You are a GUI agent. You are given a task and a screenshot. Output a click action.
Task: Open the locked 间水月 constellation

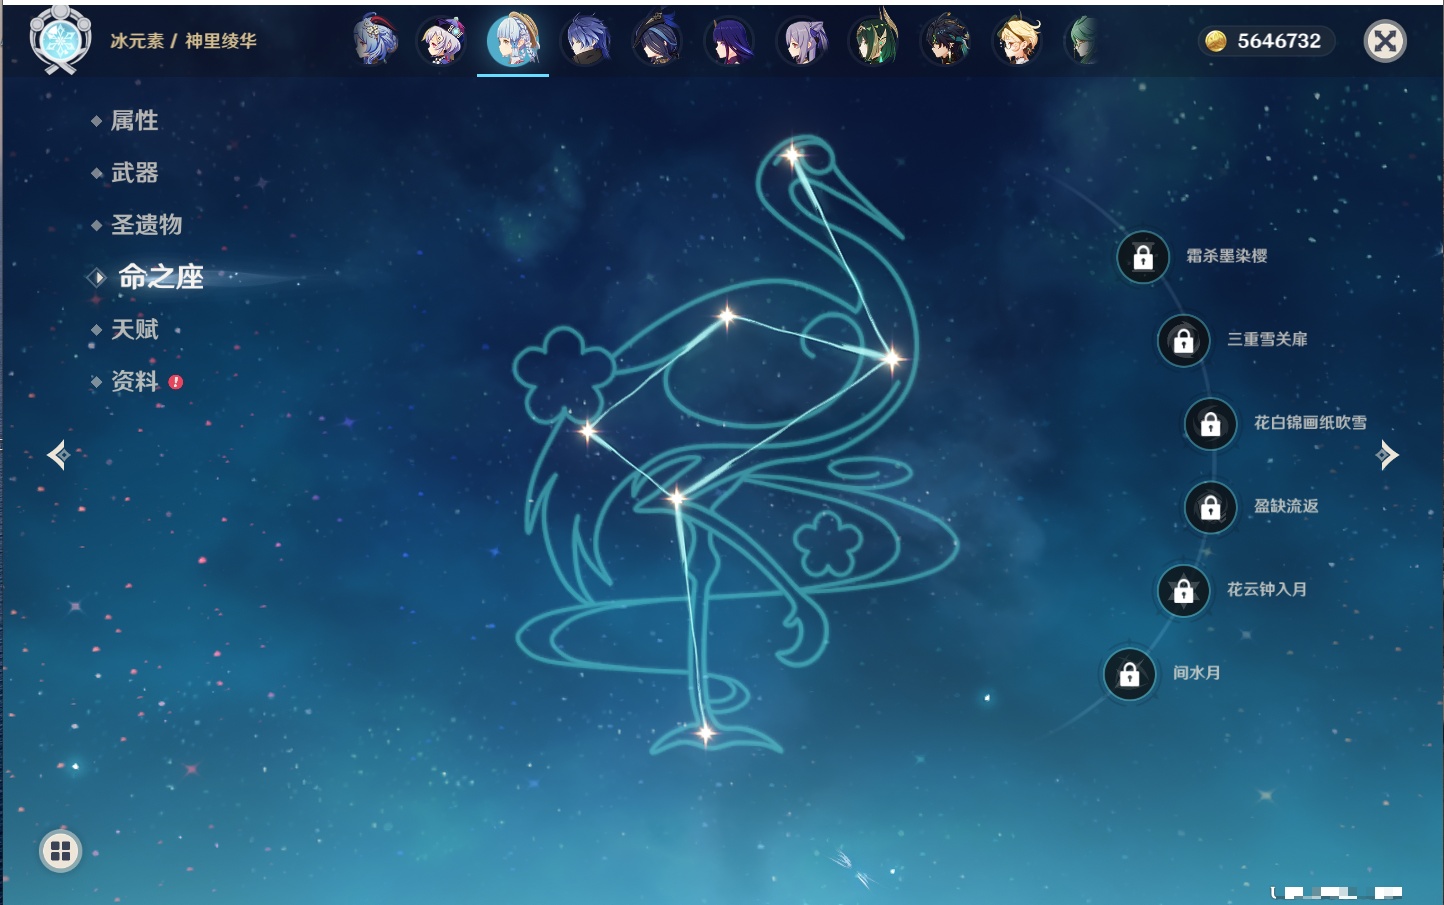pyautogui.click(x=1129, y=674)
